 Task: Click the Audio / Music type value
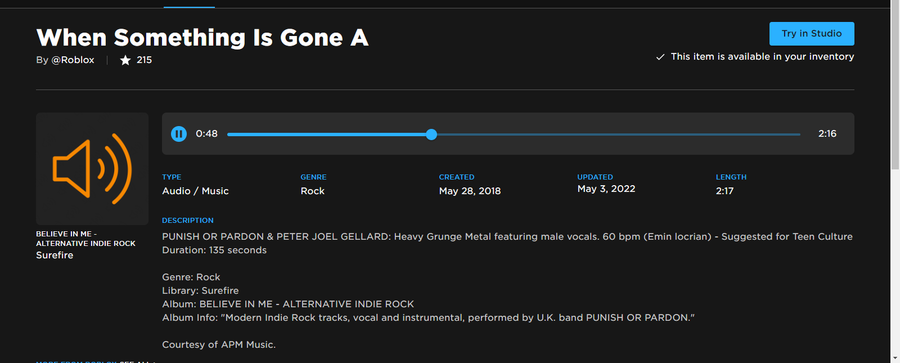pos(195,191)
